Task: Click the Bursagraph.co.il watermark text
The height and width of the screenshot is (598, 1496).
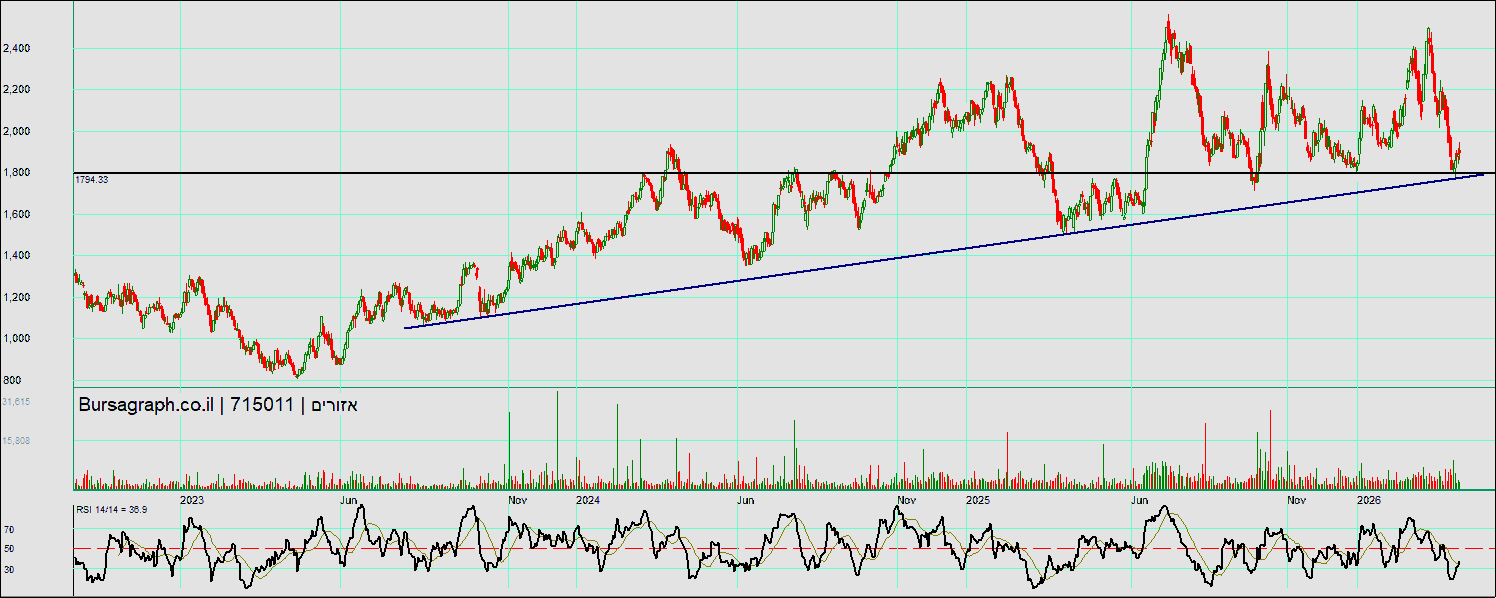Action: 146,405
